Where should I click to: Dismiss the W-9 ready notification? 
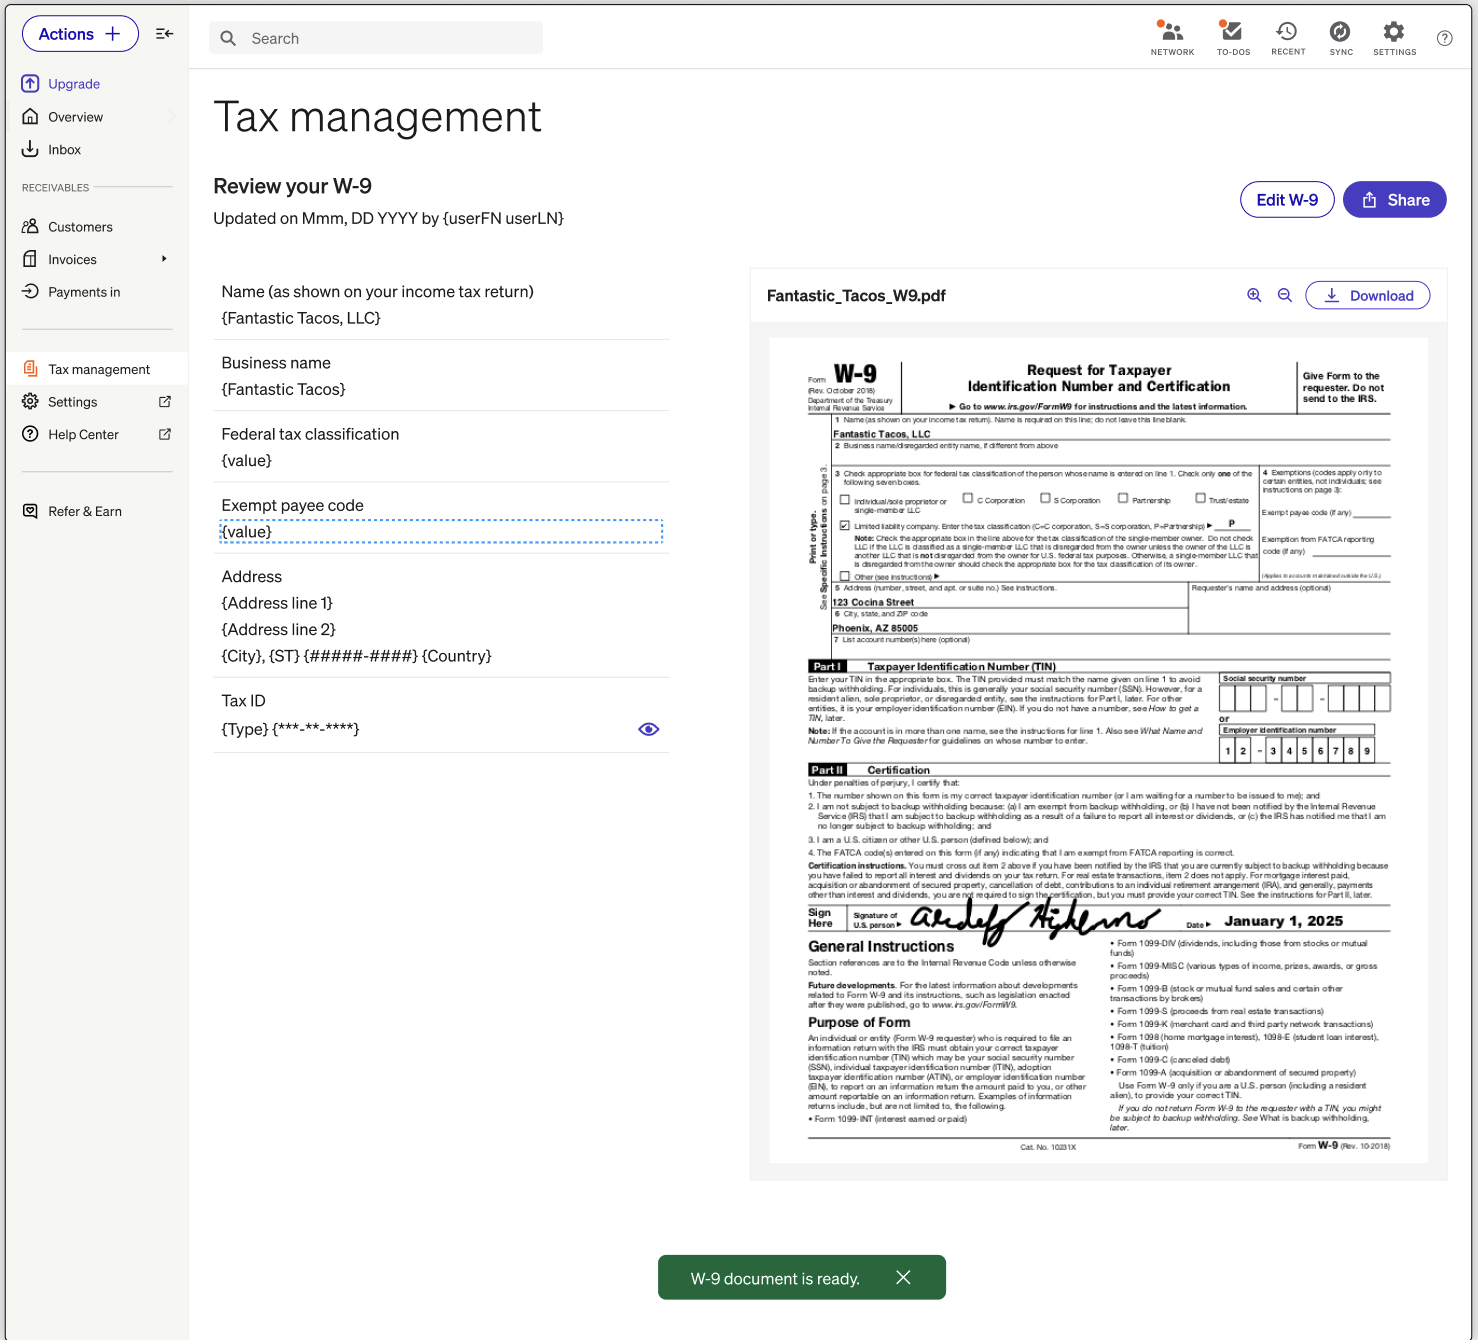(x=903, y=1277)
